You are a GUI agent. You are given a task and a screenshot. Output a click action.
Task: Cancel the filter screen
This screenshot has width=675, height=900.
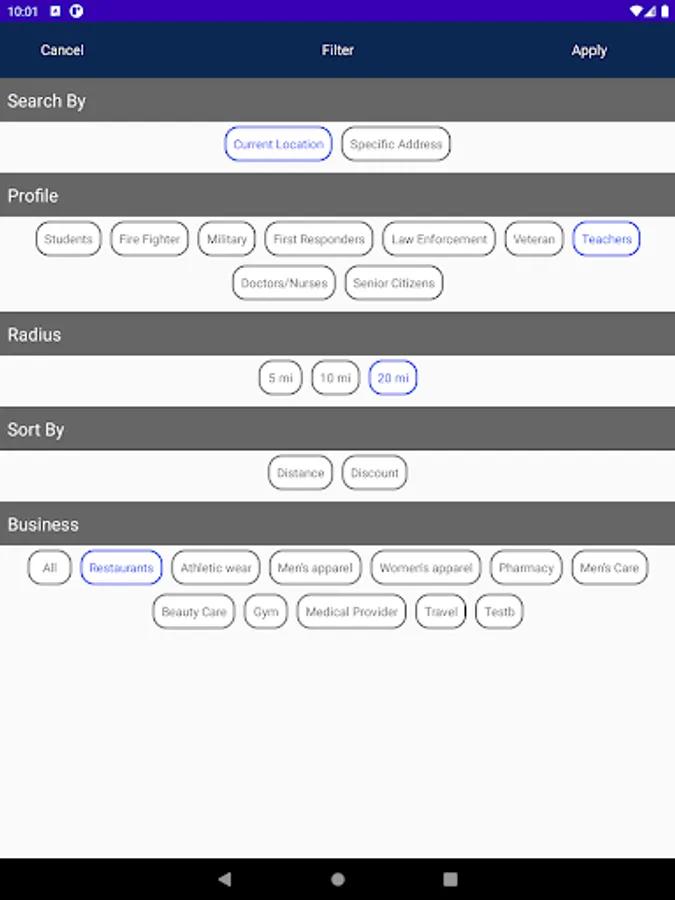pos(62,50)
